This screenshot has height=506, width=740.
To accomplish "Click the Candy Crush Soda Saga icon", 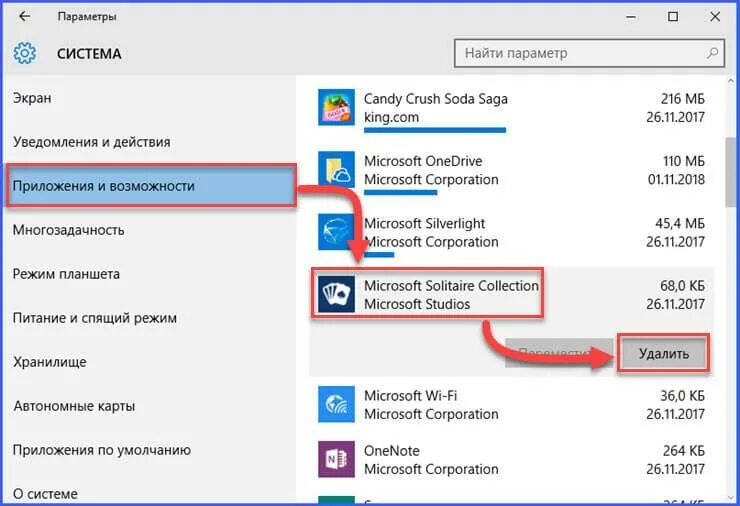I will [x=336, y=108].
